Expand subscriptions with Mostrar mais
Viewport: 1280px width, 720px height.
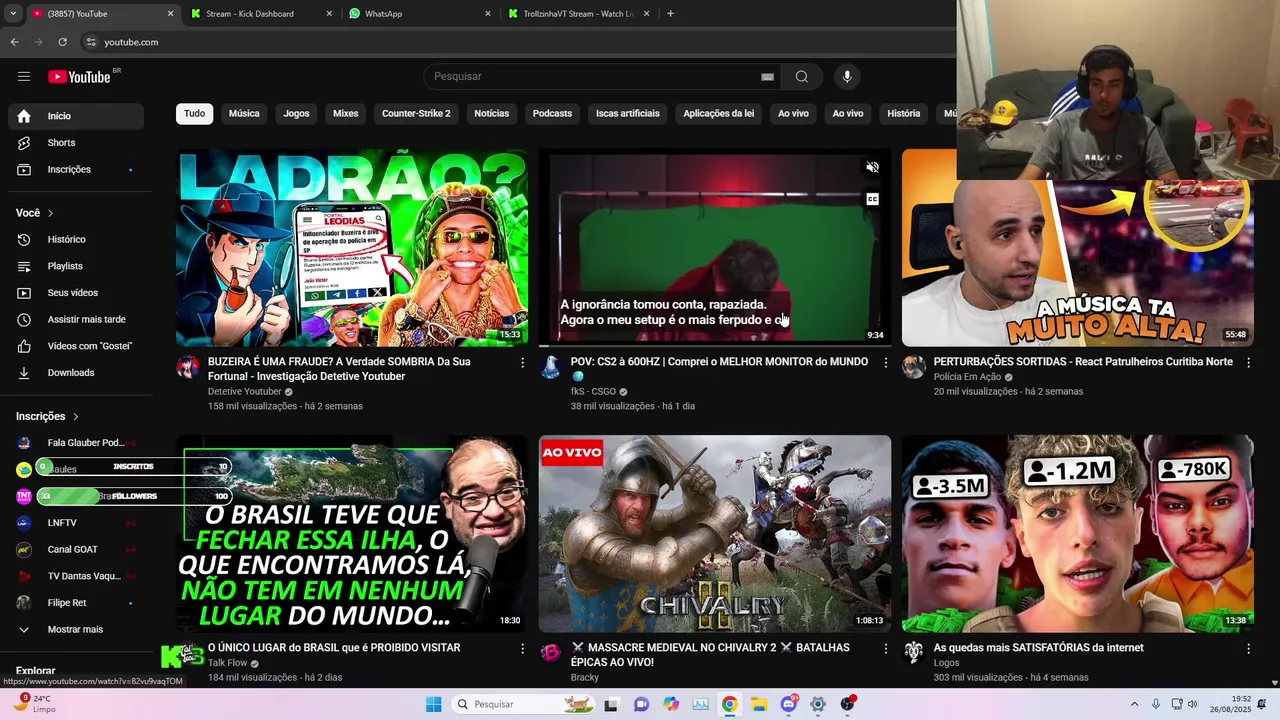[x=76, y=630]
